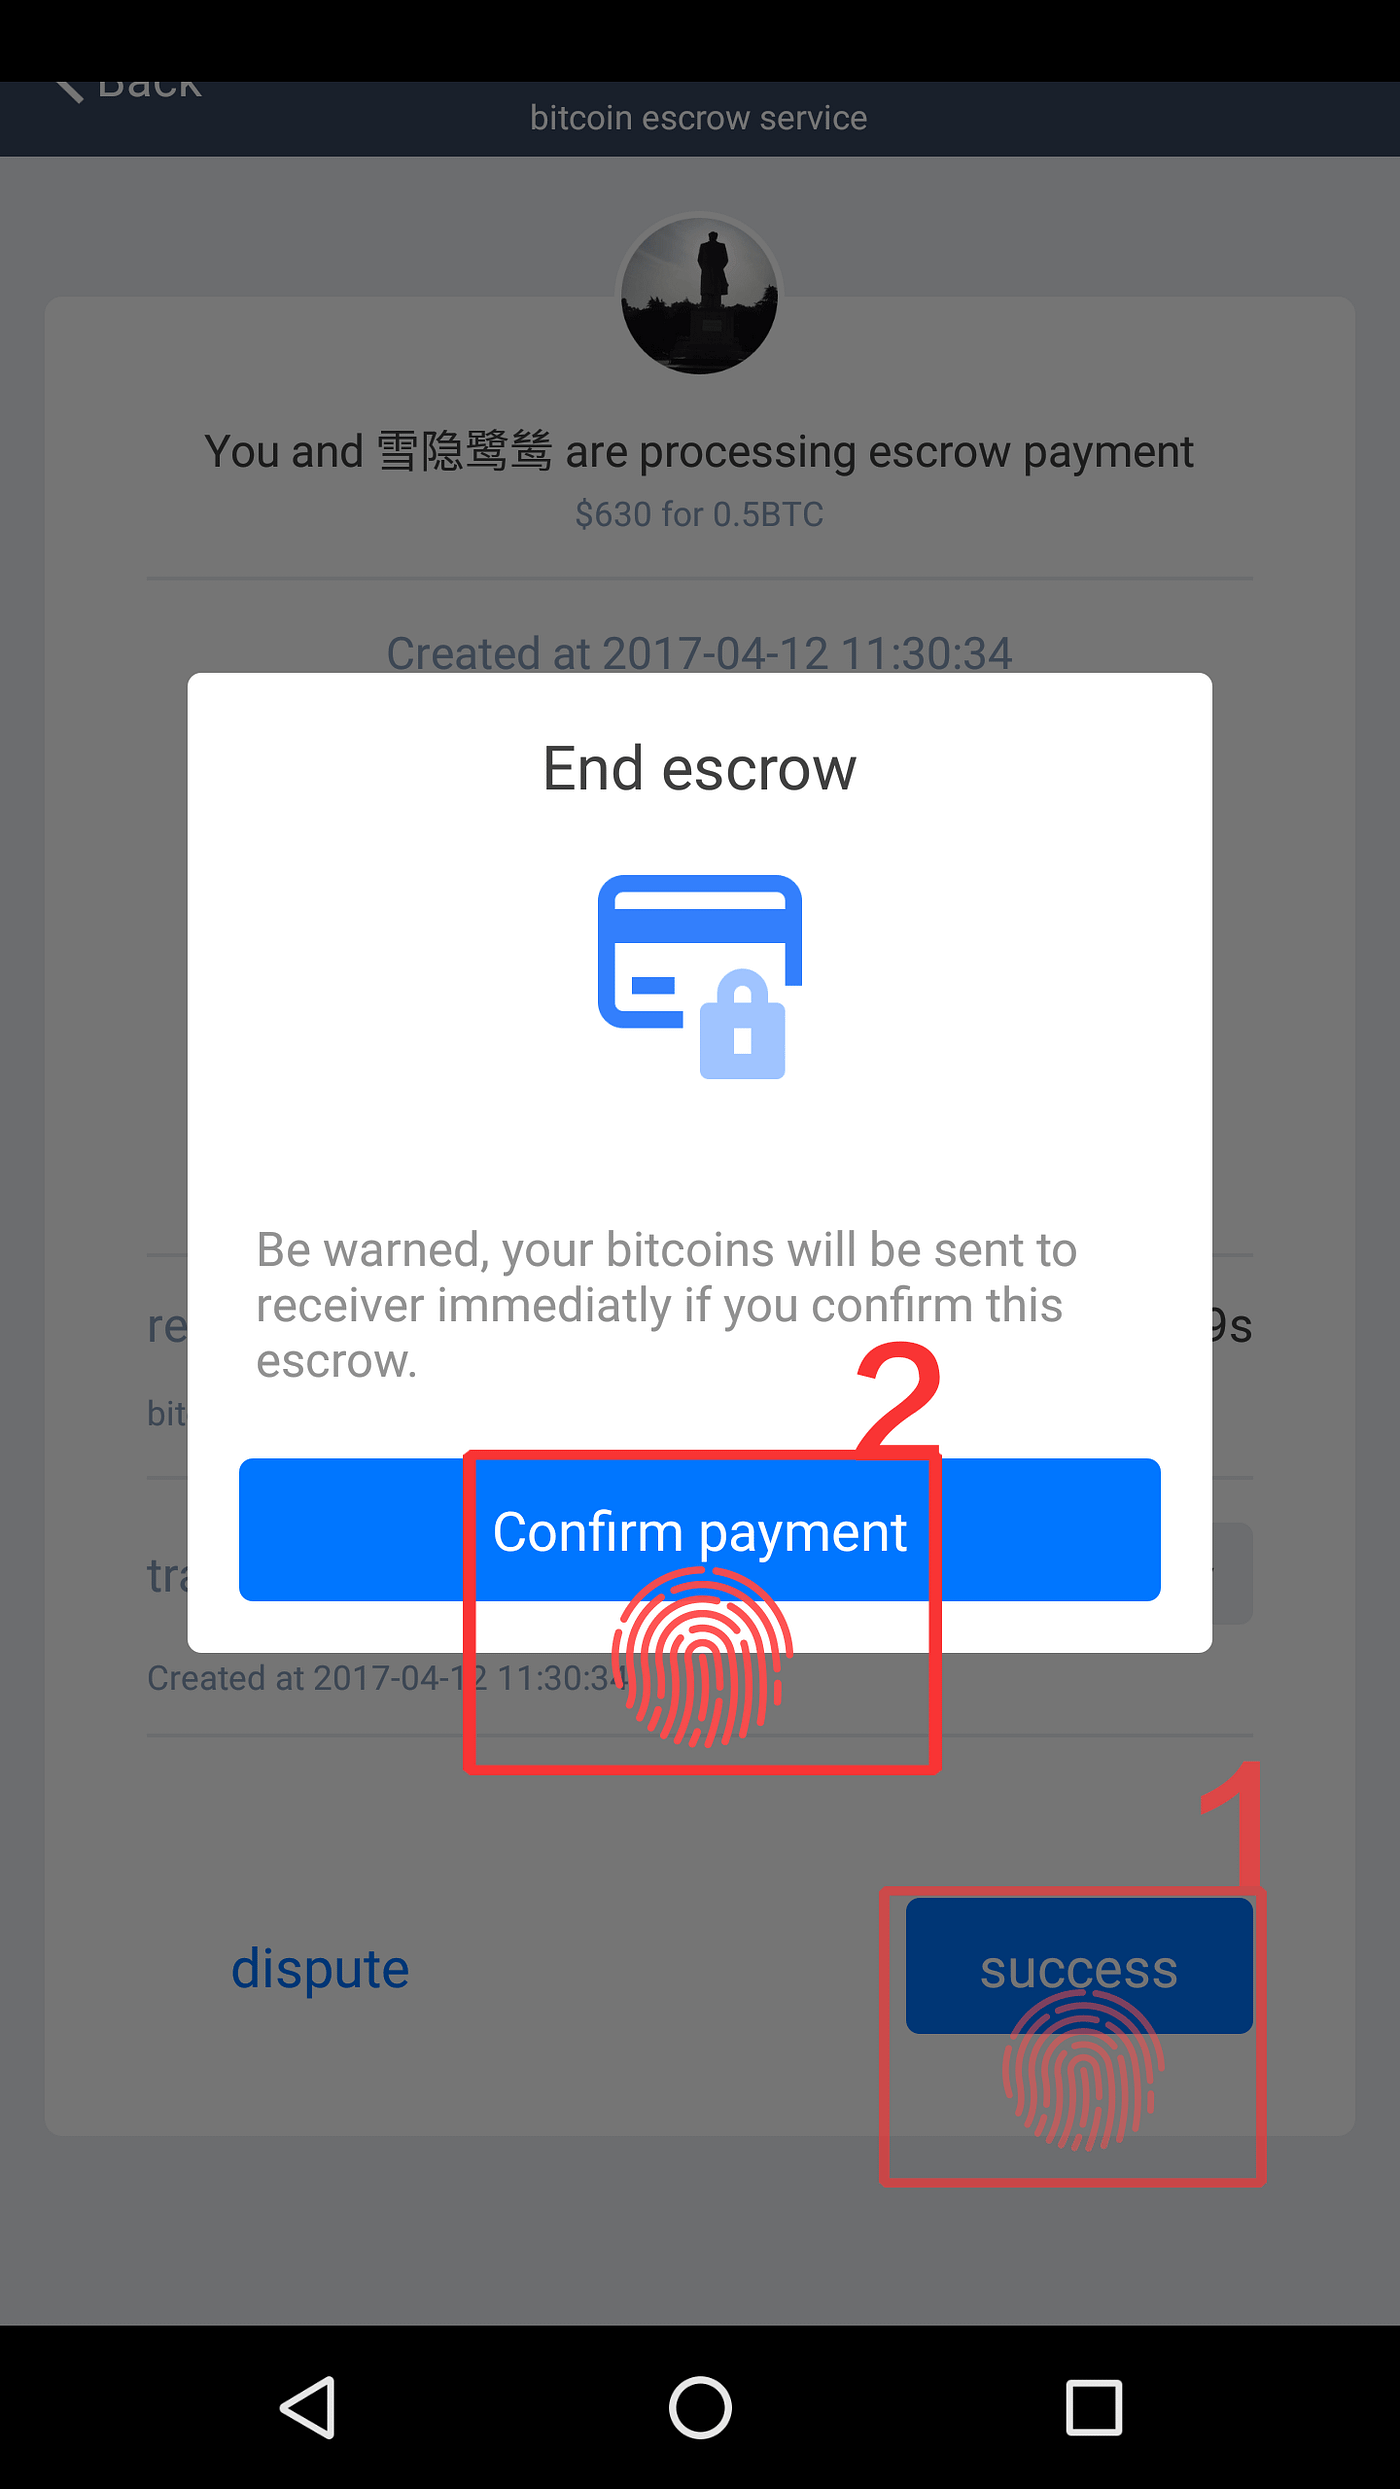Tap the red number 2 annotation

point(899,1398)
